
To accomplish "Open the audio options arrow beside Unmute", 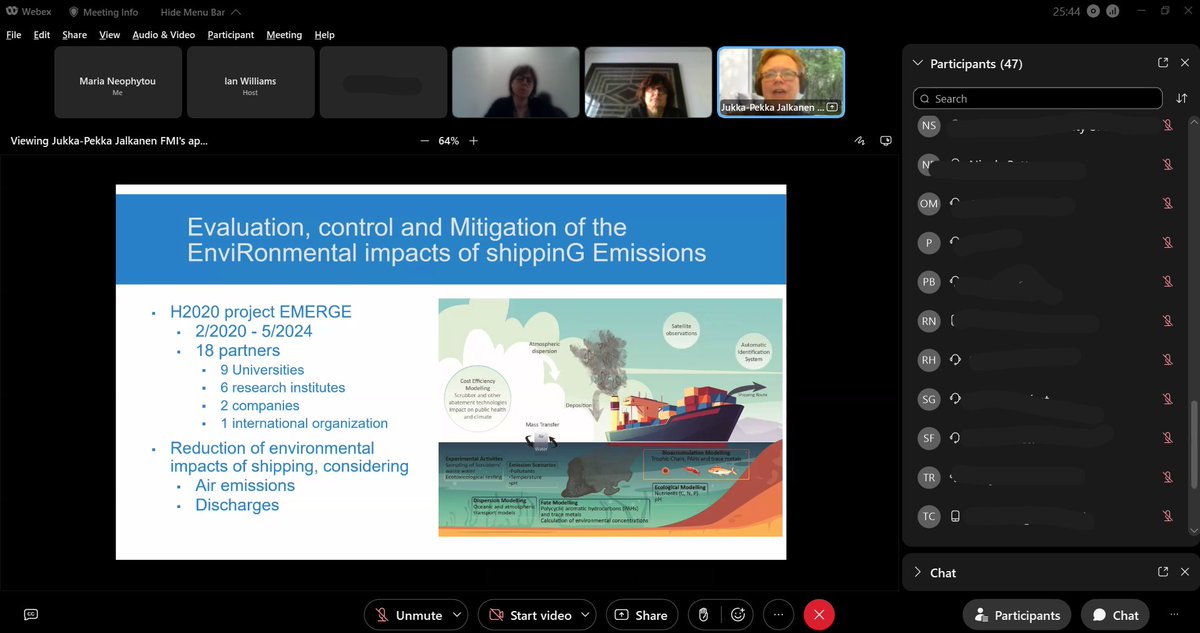I will click(x=458, y=615).
